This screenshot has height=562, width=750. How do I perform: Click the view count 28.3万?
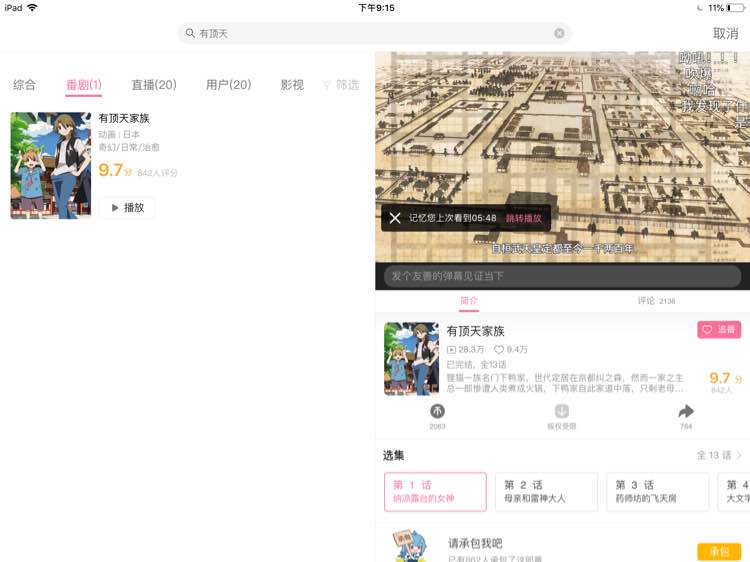click(x=465, y=350)
